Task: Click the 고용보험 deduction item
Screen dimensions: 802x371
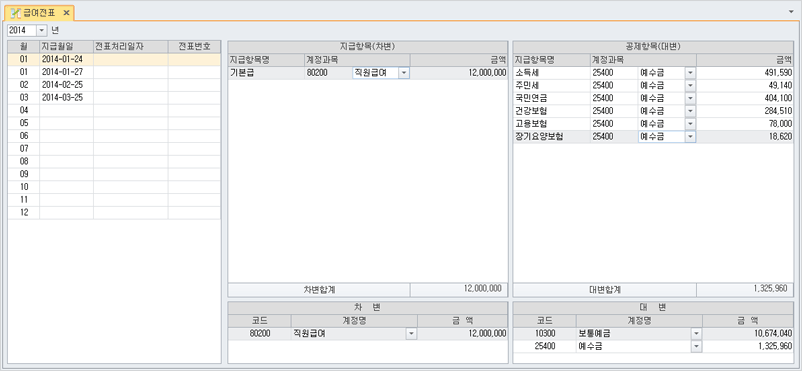Action: (x=551, y=124)
